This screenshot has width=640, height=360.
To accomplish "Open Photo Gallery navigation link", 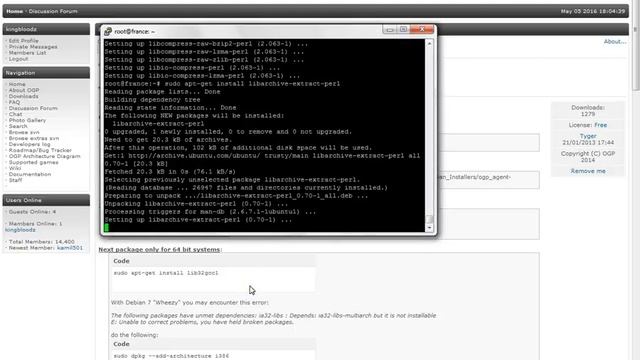I will pos(27,120).
